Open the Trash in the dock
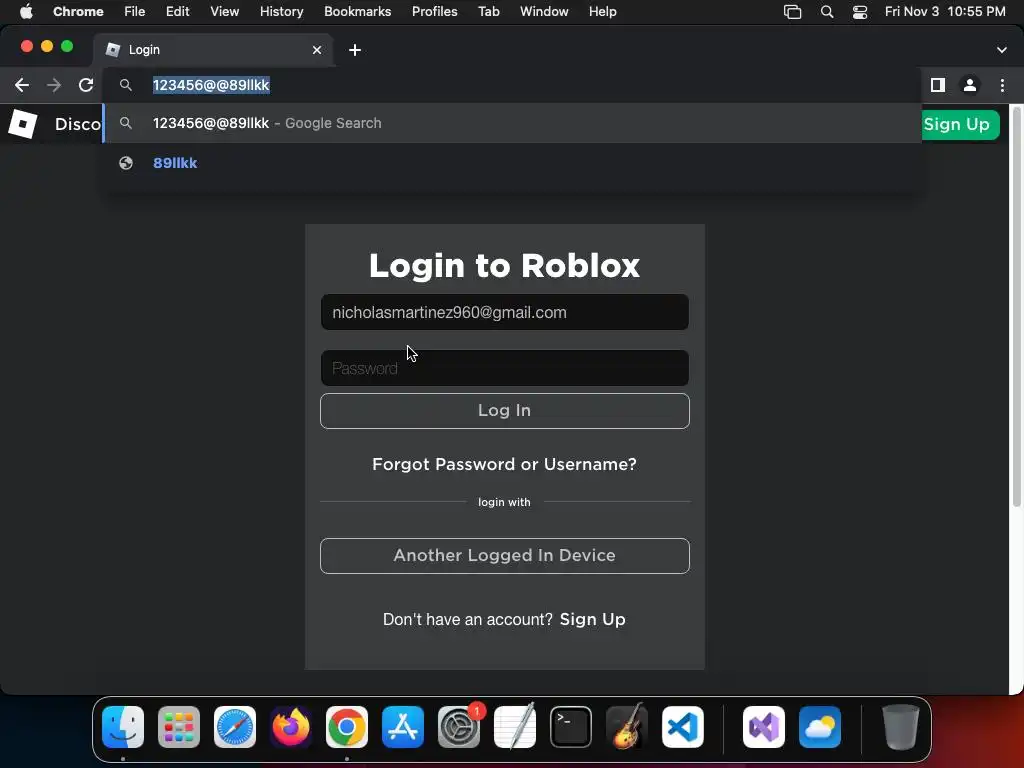Viewport: 1024px width, 768px height. (901, 727)
